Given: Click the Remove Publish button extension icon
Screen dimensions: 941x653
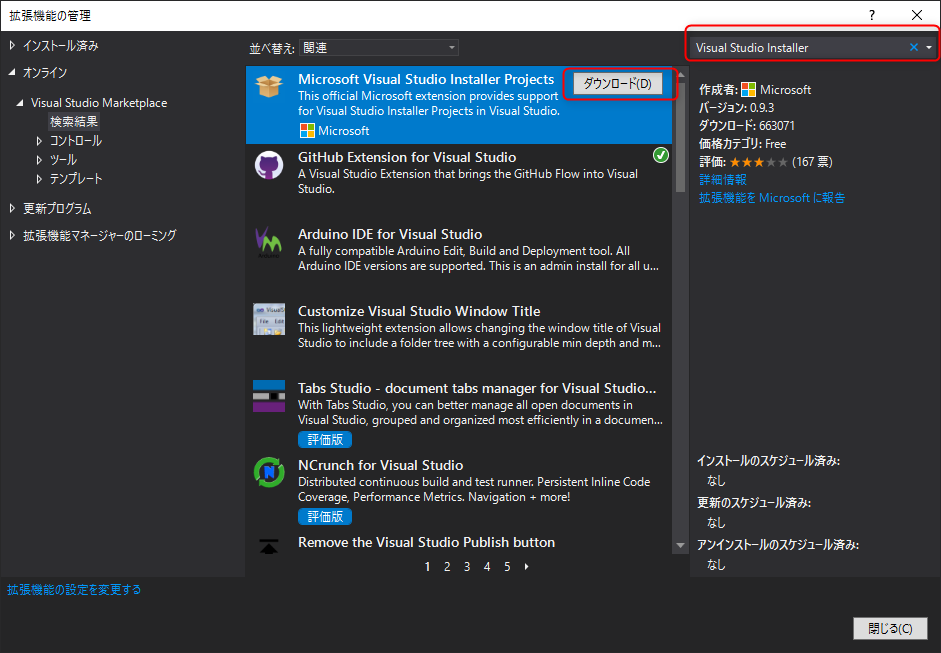Looking at the screenshot, I should (269, 546).
